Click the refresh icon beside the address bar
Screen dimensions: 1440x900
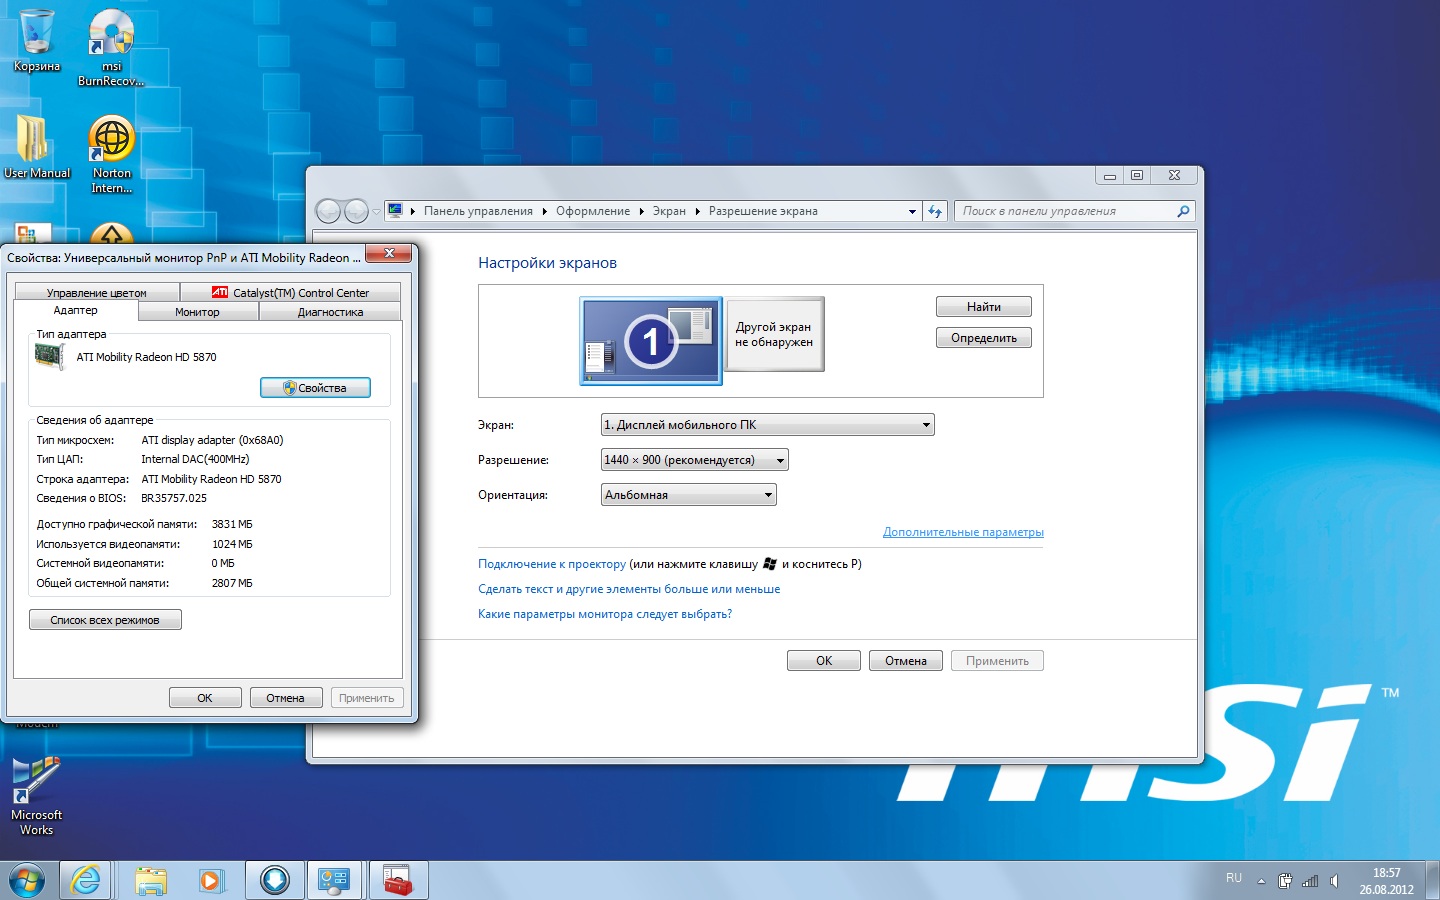935,211
